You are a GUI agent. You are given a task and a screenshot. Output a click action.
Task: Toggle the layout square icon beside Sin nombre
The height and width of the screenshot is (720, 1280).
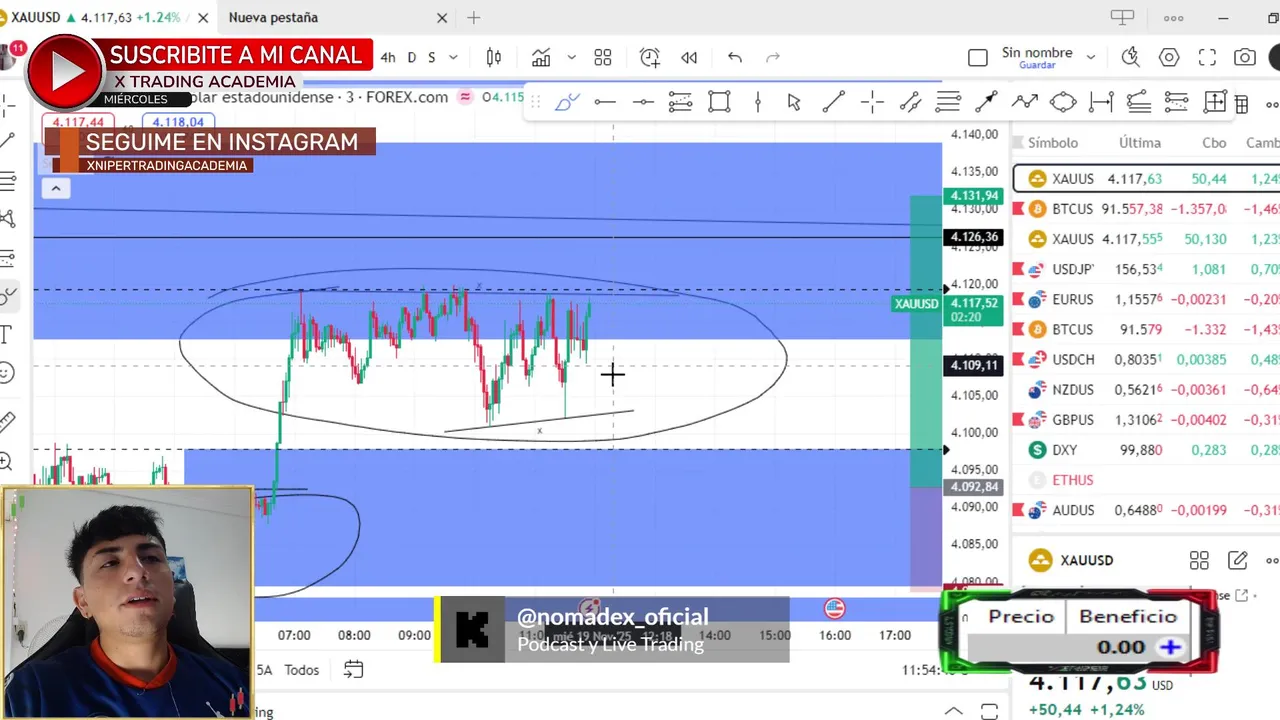978,58
